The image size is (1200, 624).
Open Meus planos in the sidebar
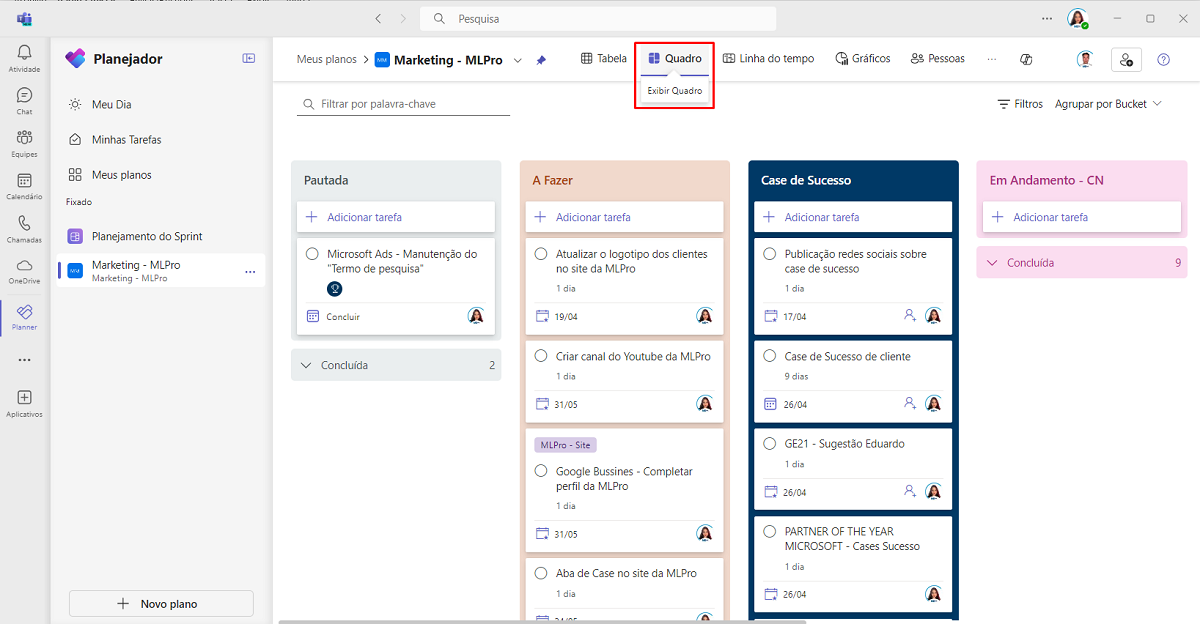point(161,175)
